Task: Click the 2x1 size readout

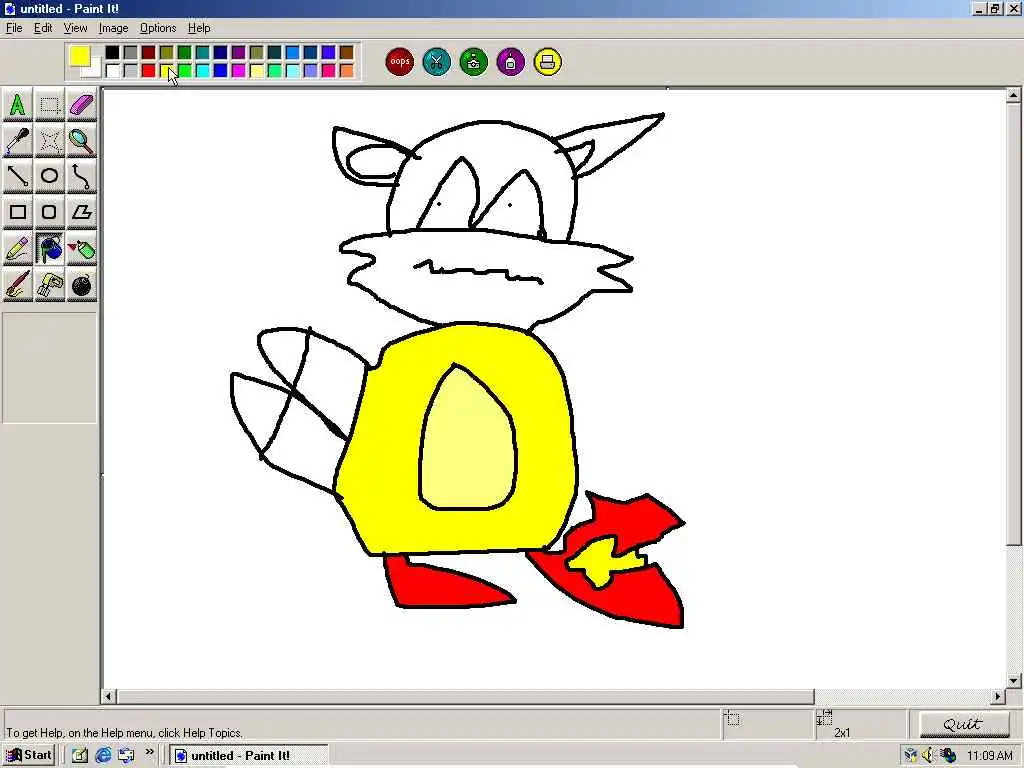Action: click(x=842, y=733)
